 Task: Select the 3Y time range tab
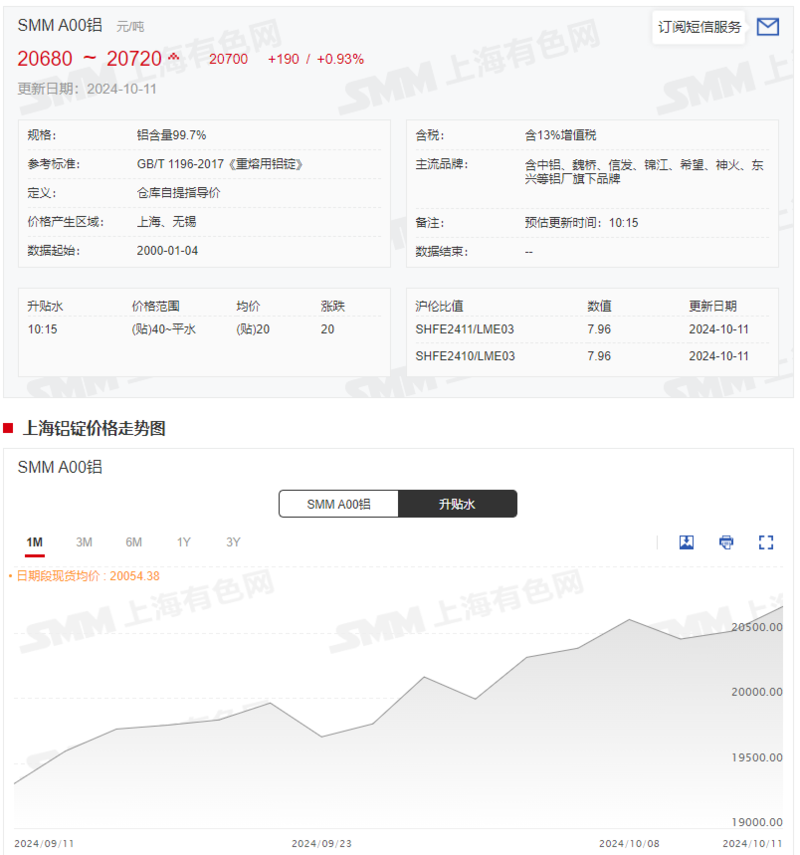pyautogui.click(x=233, y=543)
